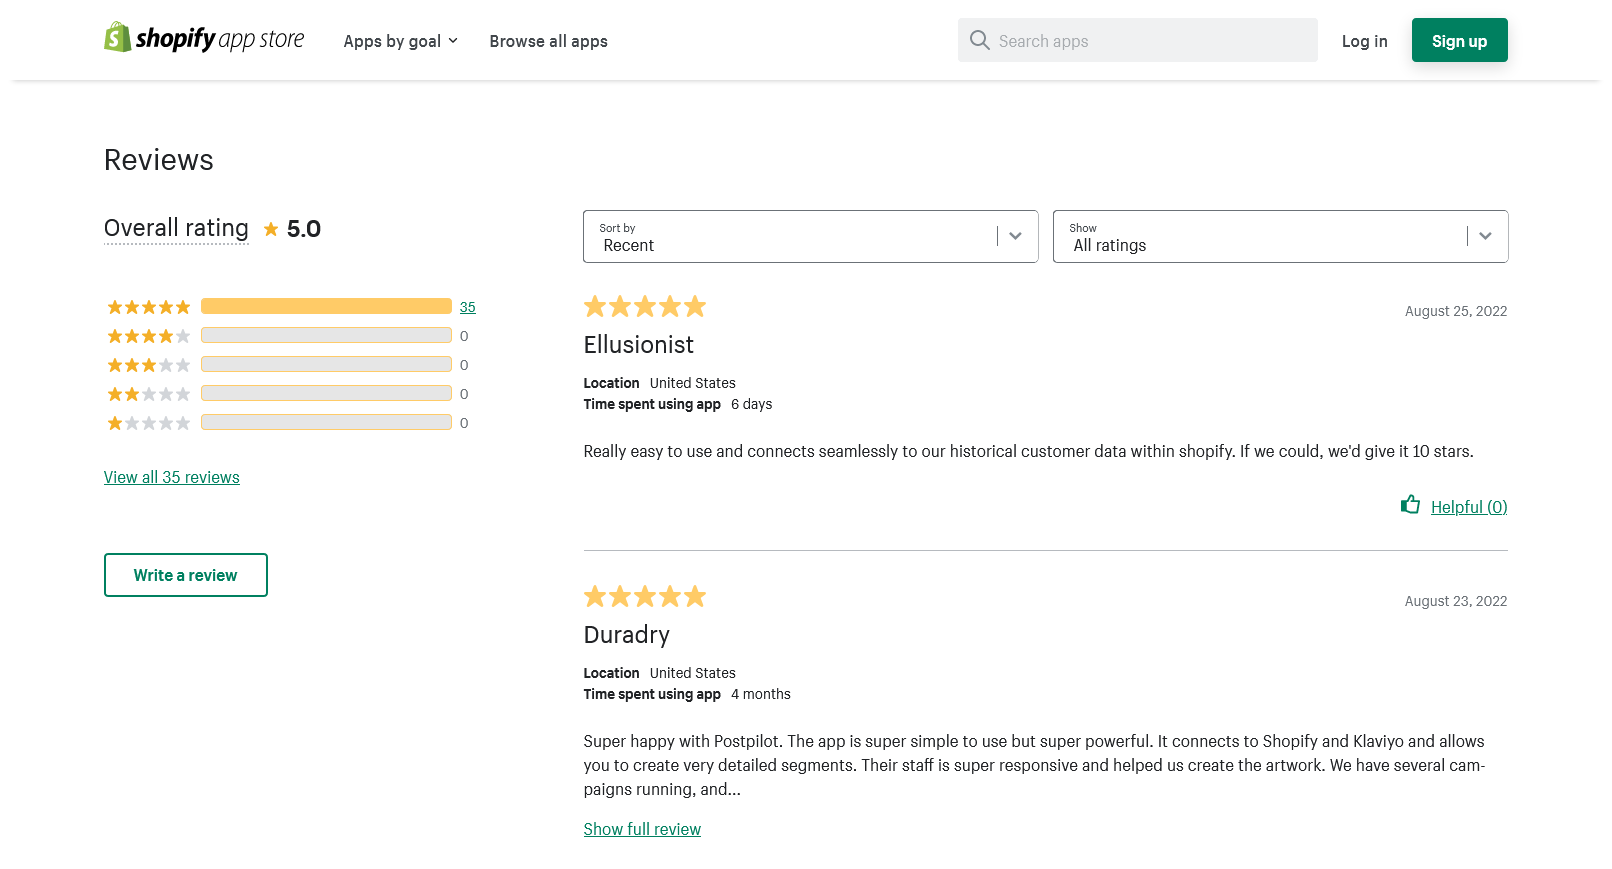Image resolution: width=1612 pixels, height=869 pixels.
Task: Open the Show All ratings dropdown
Action: (1280, 237)
